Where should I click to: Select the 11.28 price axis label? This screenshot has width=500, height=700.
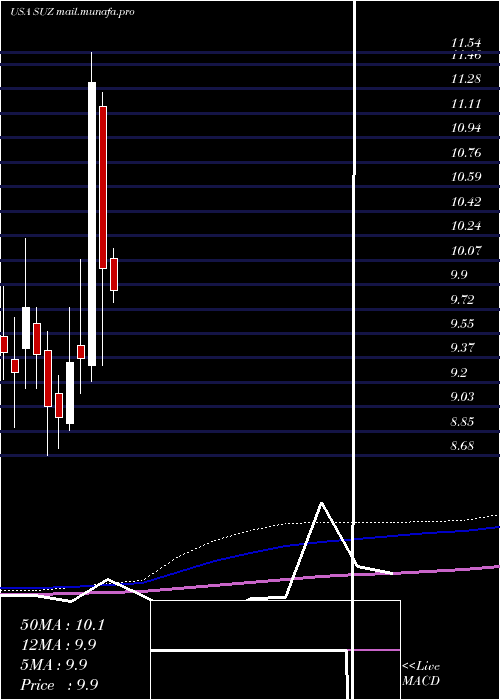tap(466, 79)
